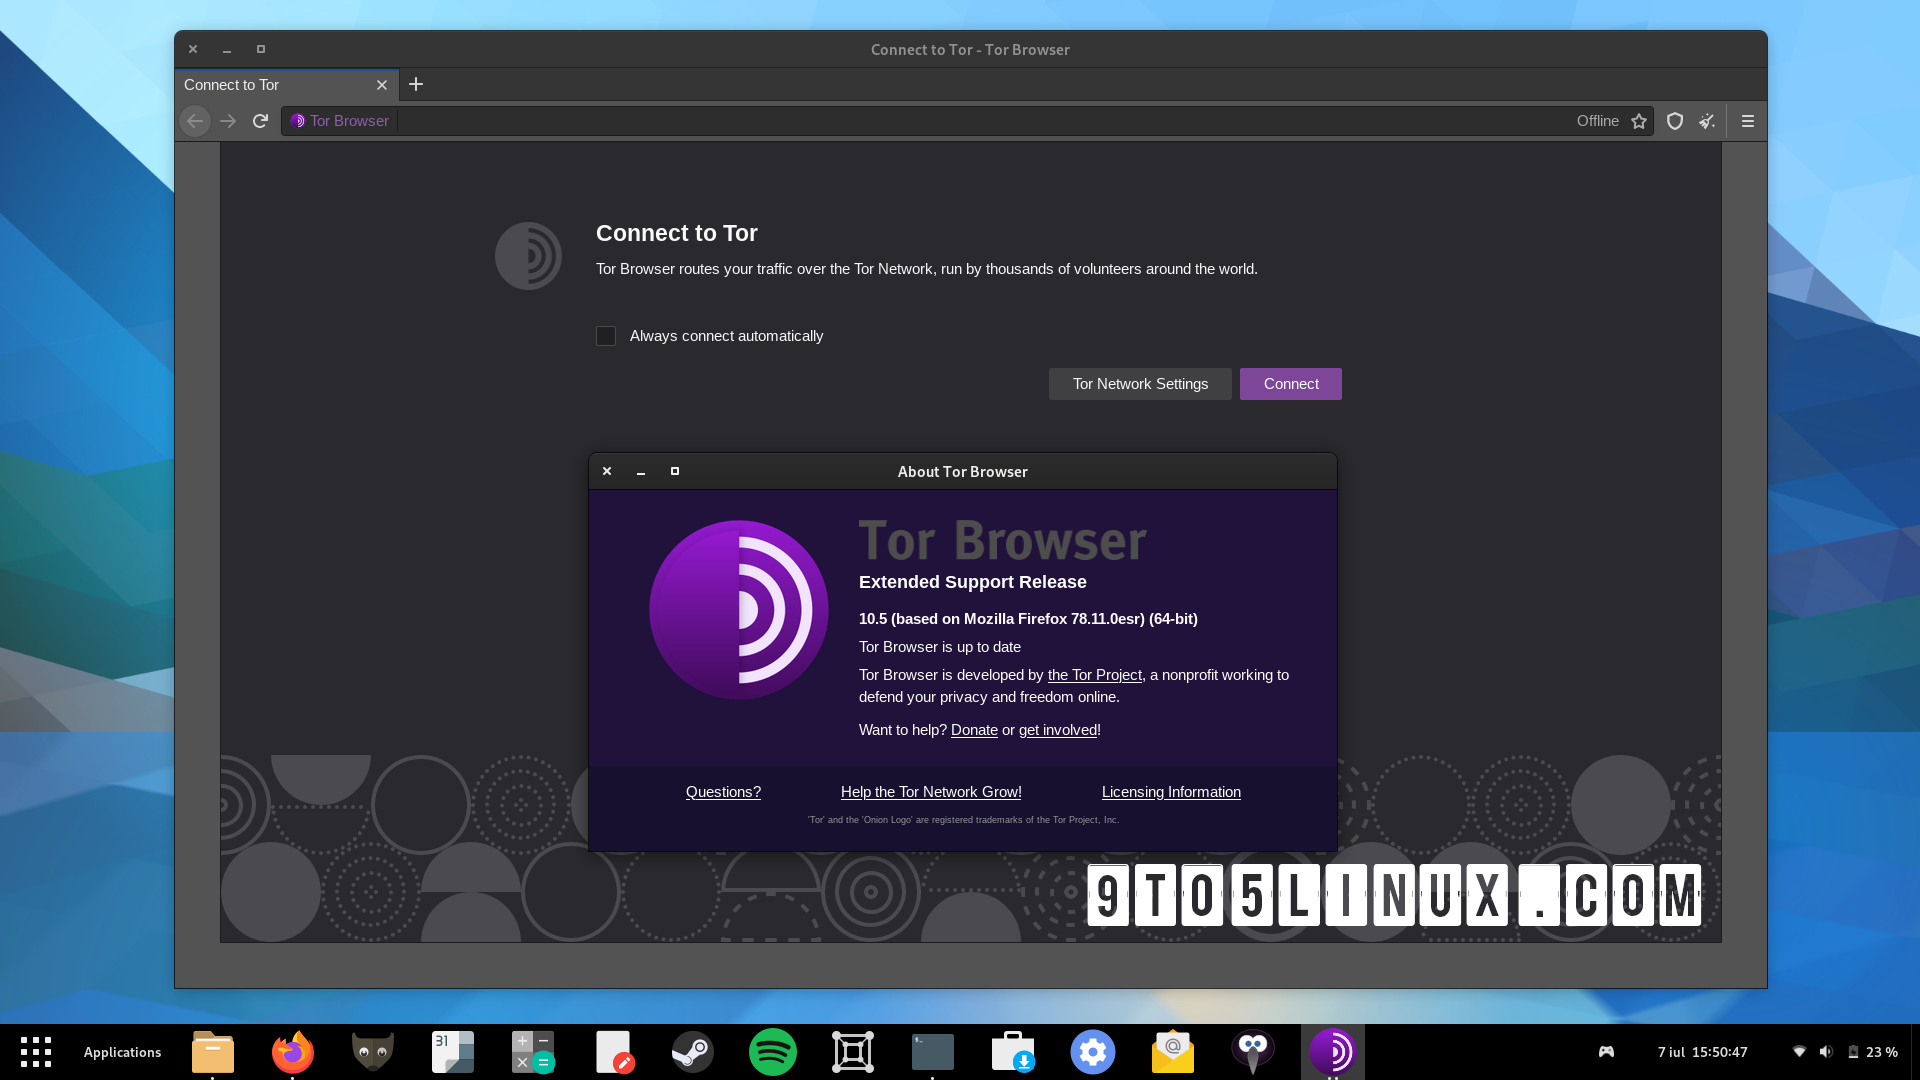Screen dimensions: 1920x1080
Task: Open Steam from the taskbar
Action: pos(692,1052)
